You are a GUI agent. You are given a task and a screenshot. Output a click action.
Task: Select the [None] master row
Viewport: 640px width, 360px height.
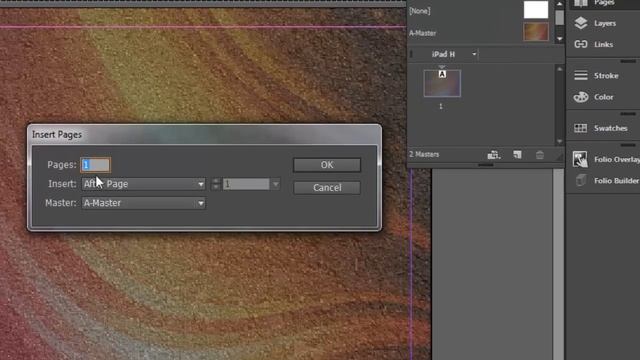[481, 11]
